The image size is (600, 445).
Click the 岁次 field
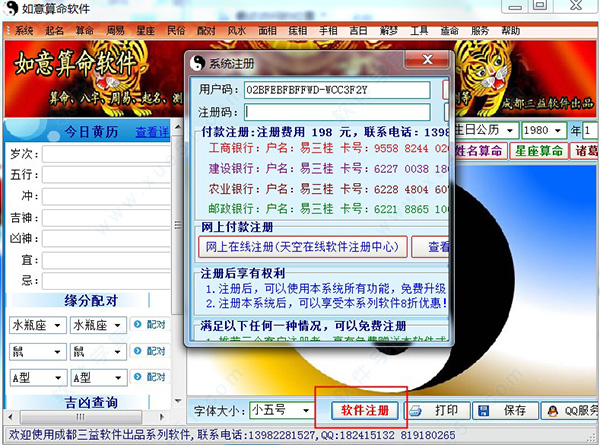coord(106,154)
